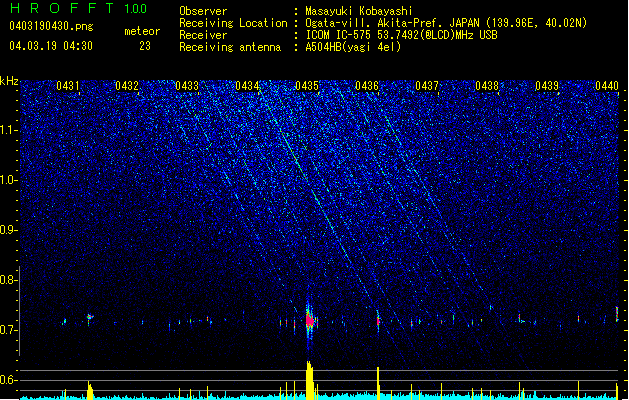The image size is (629, 400).
Task: Click the 0438 time marker
Action: (x=487, y=86)
